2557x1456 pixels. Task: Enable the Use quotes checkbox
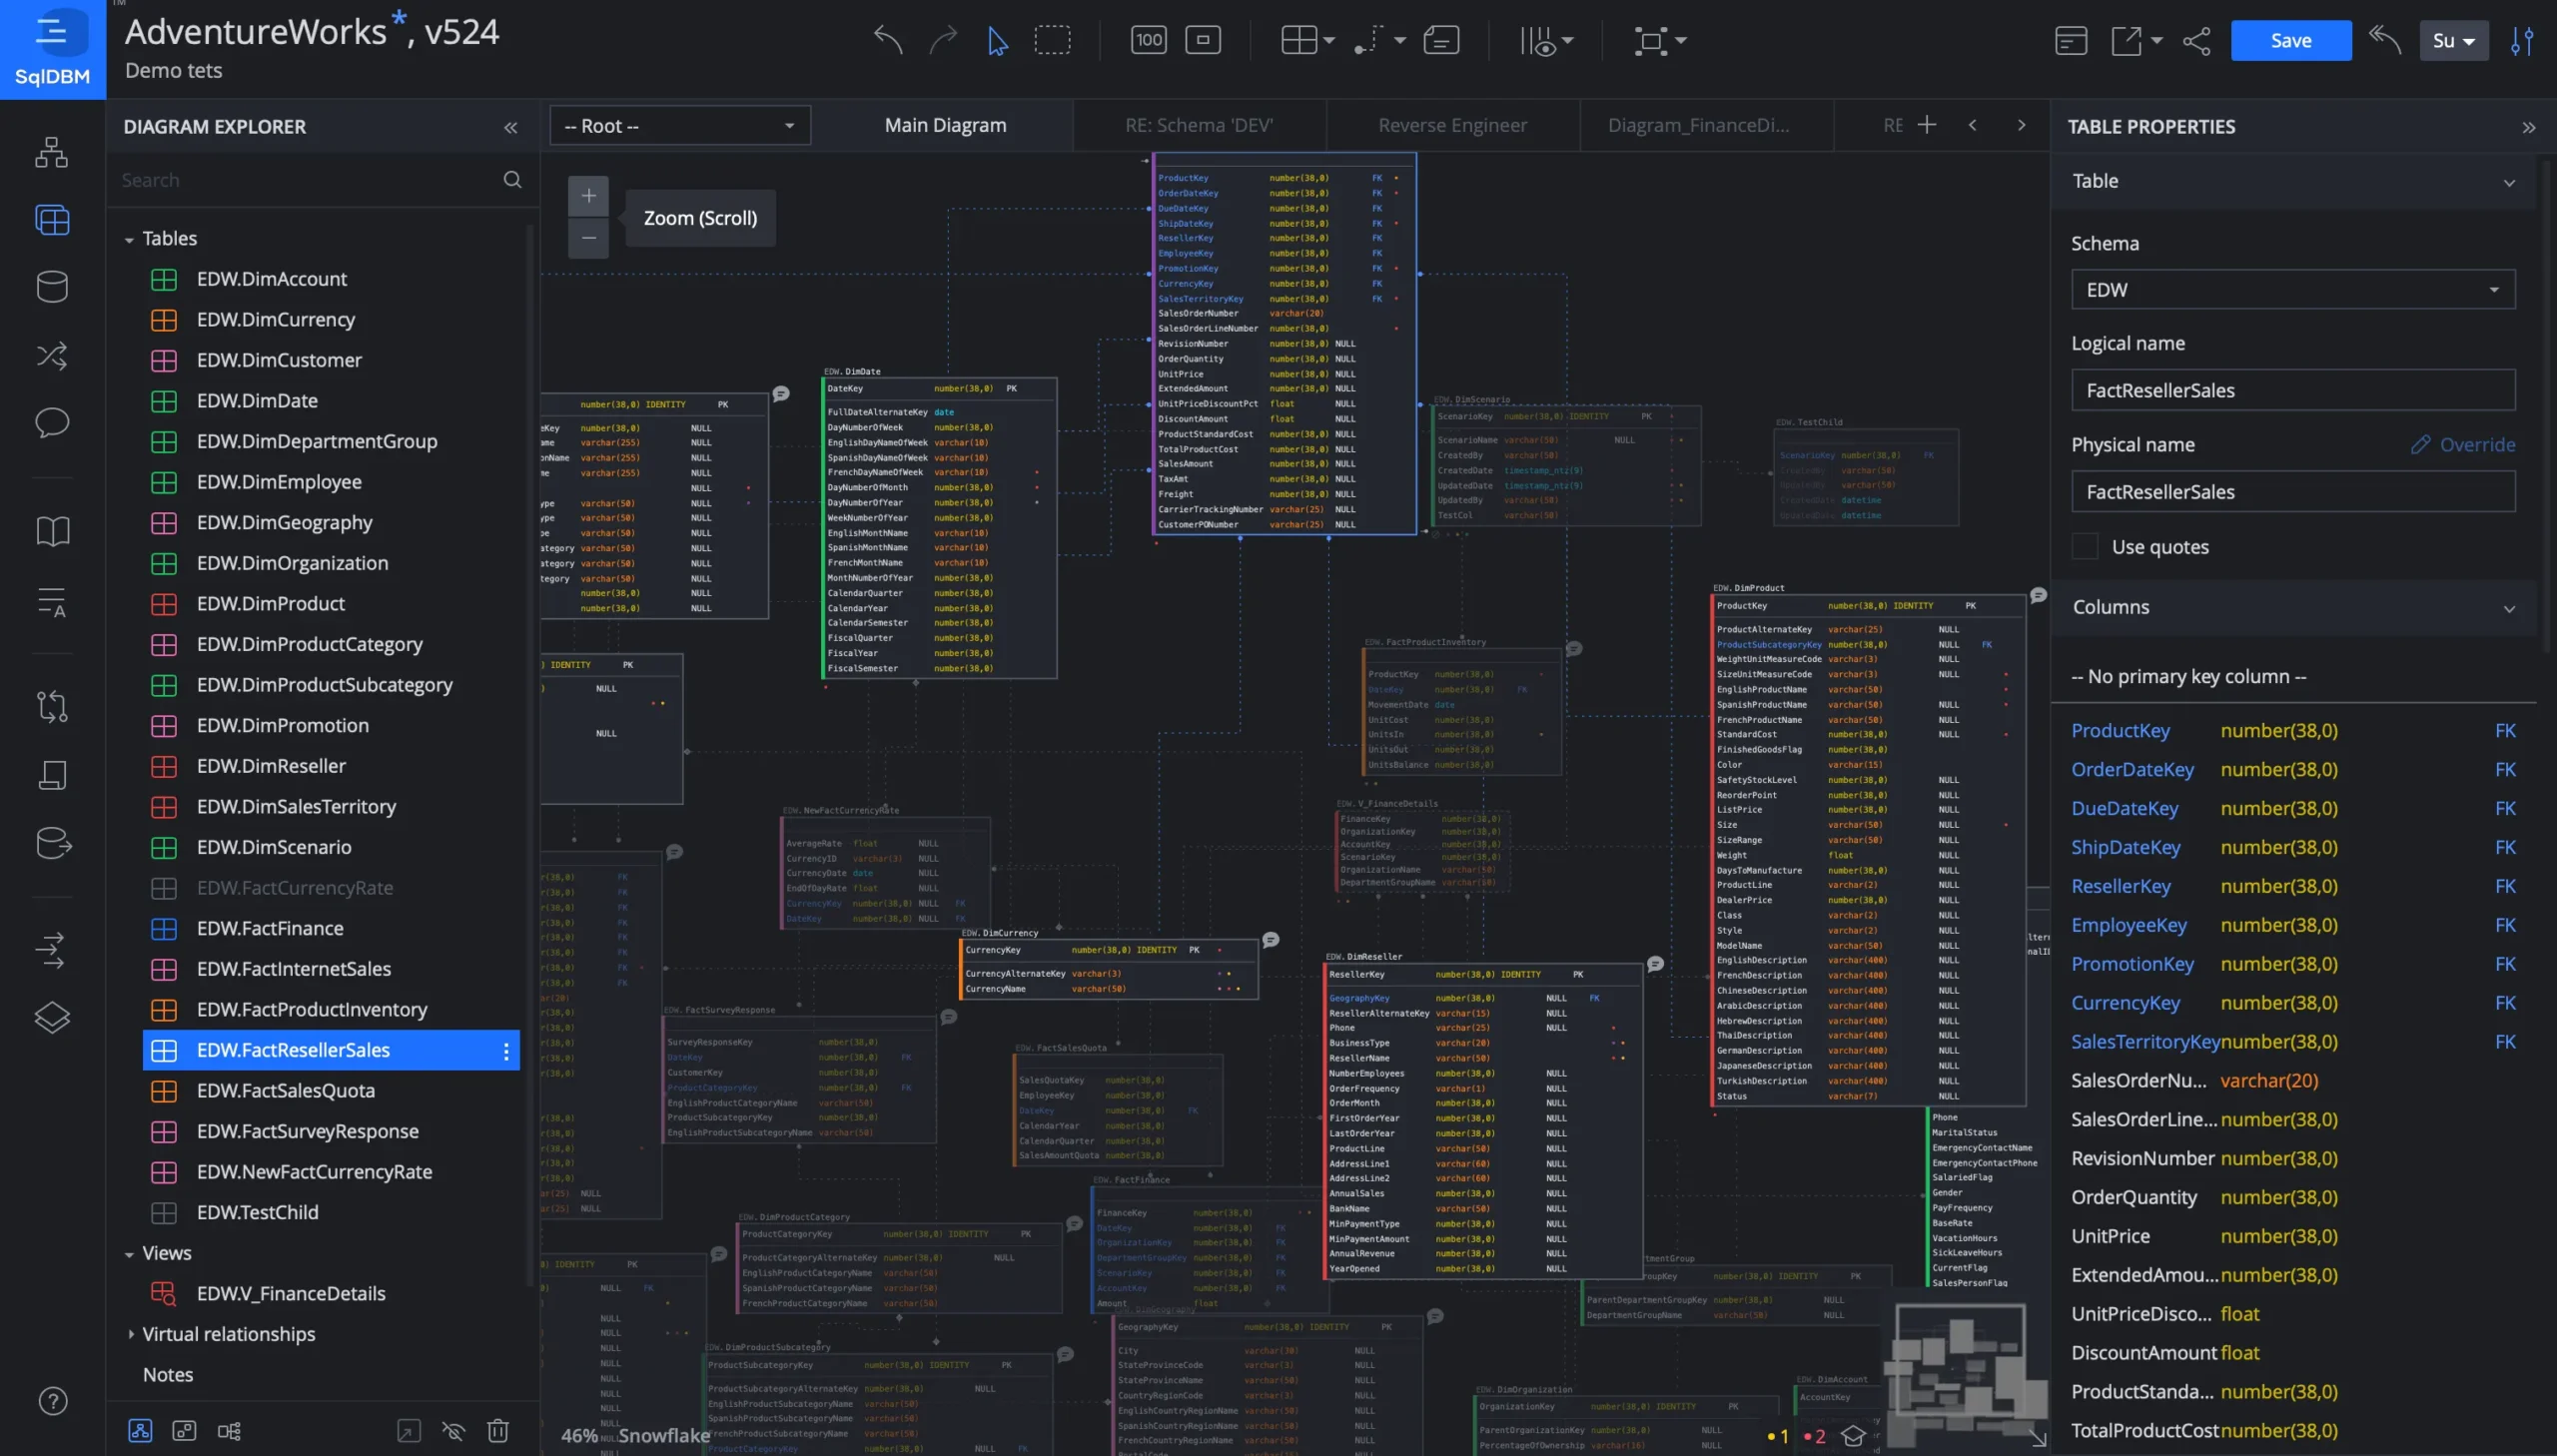(2084, 546)
